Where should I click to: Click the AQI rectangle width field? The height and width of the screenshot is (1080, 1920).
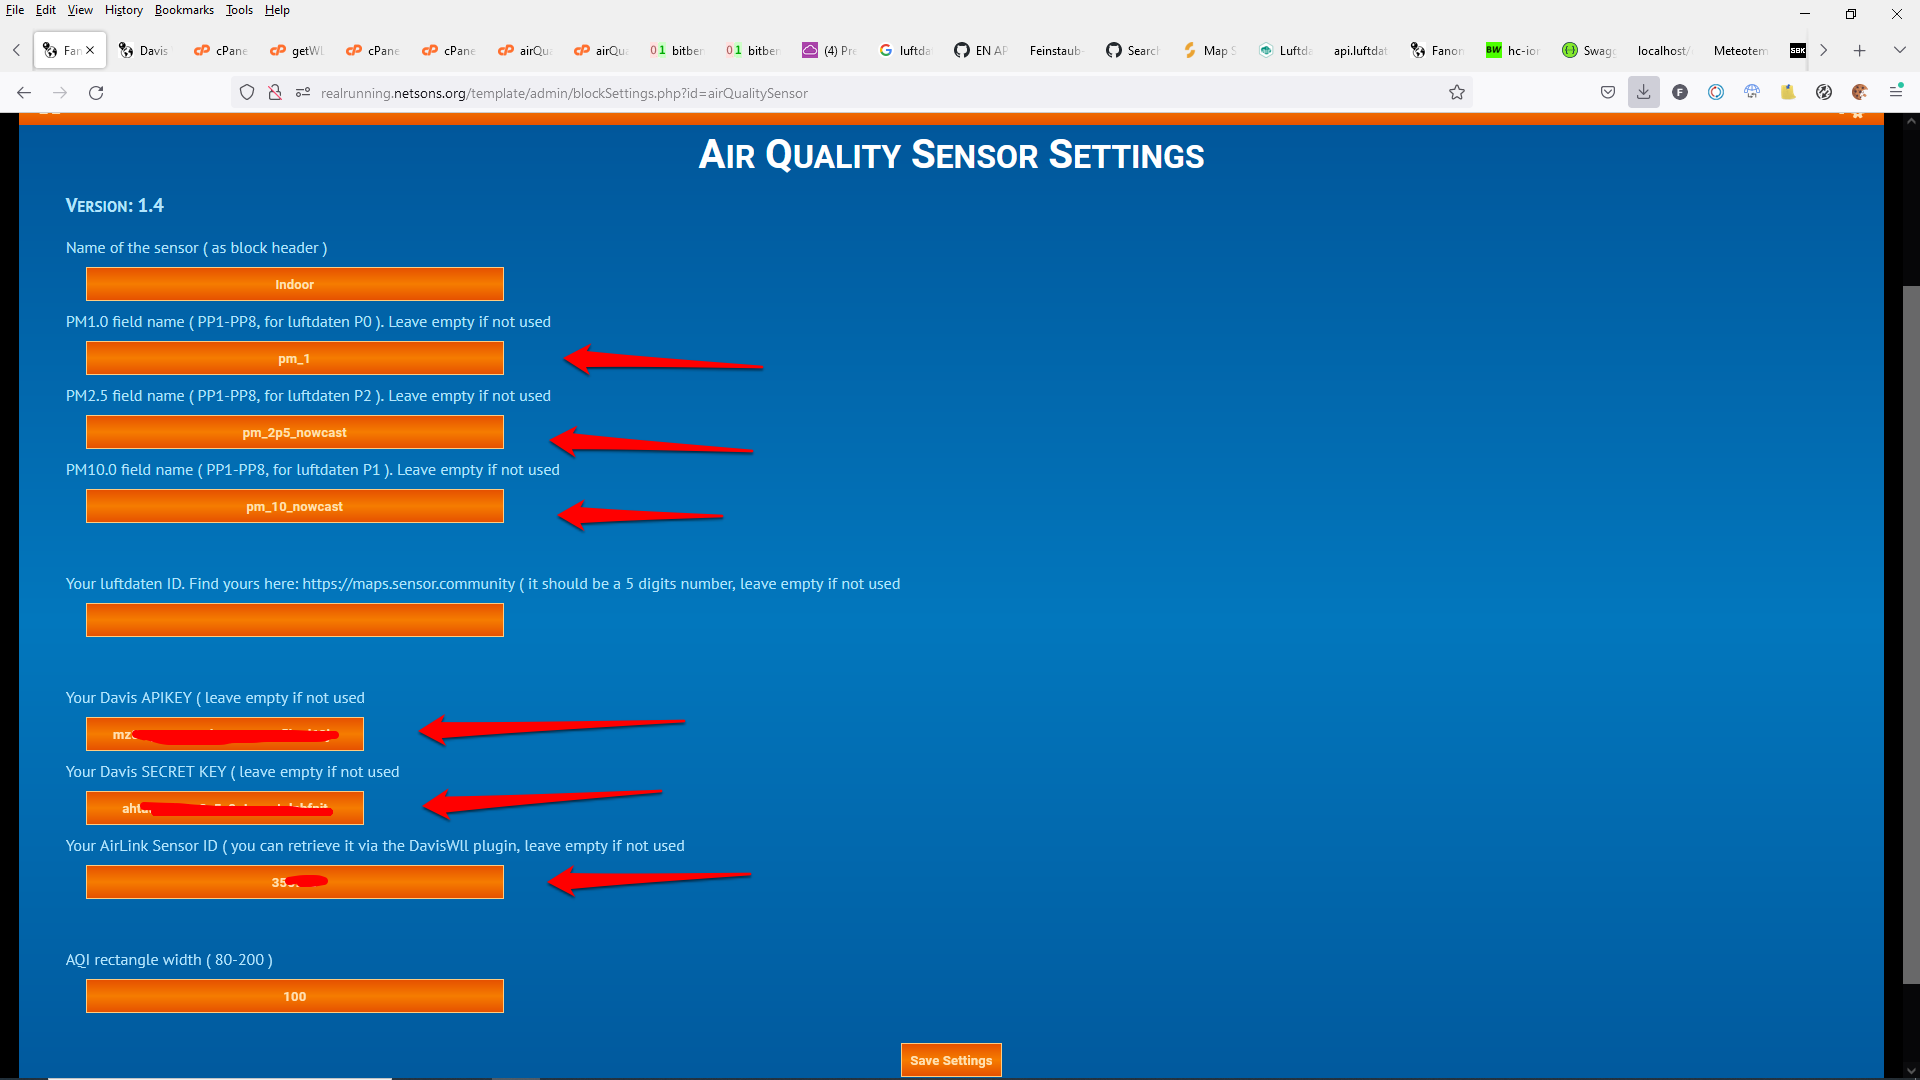pos(294,997)
